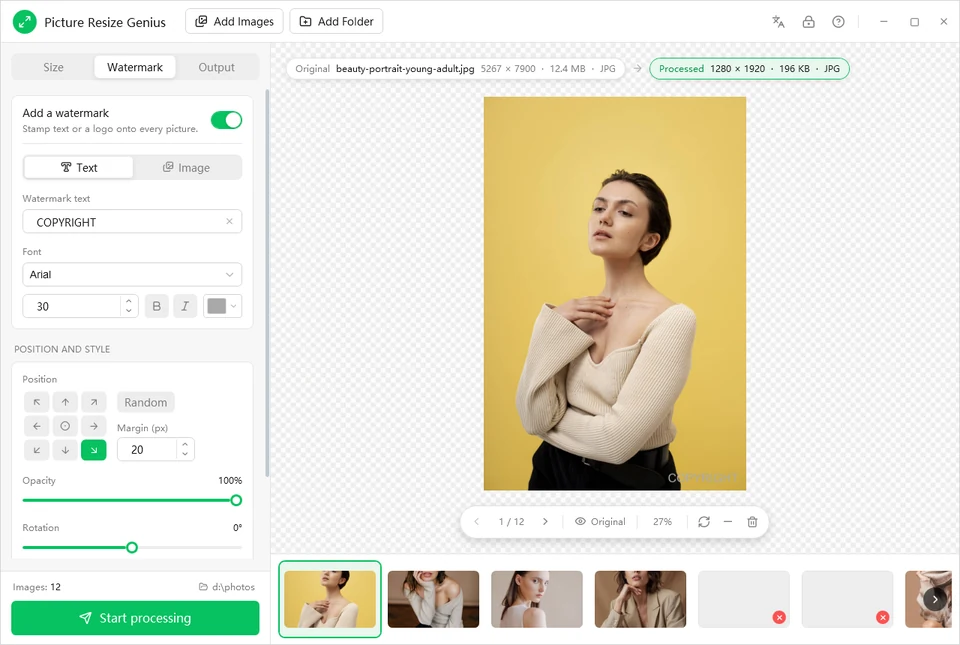Click the gray watermark color swatch

click(x=216, y=306)
